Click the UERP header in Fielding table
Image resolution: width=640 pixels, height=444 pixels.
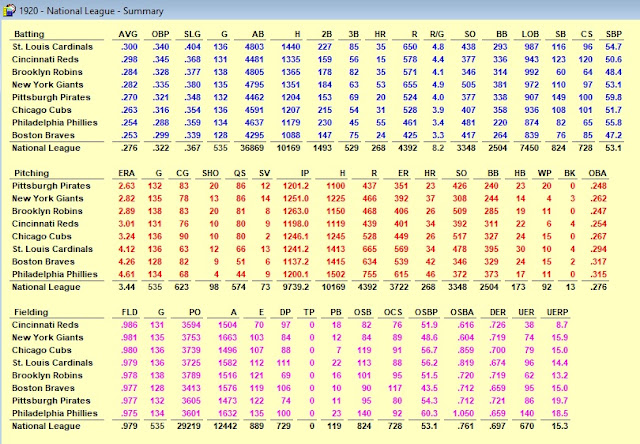click(x=557, y=313)
